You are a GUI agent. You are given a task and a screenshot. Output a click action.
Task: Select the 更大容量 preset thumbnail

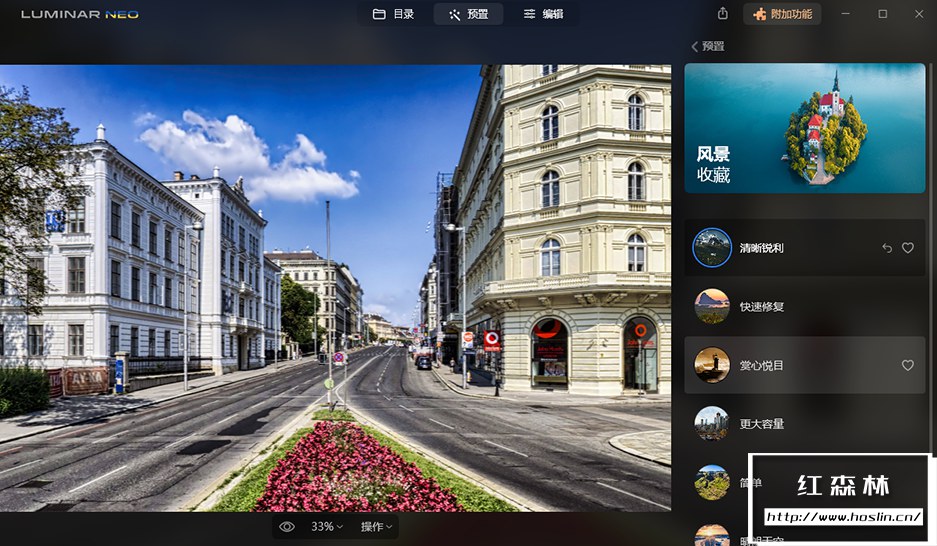pyautogui.click(x=712, y=423)
